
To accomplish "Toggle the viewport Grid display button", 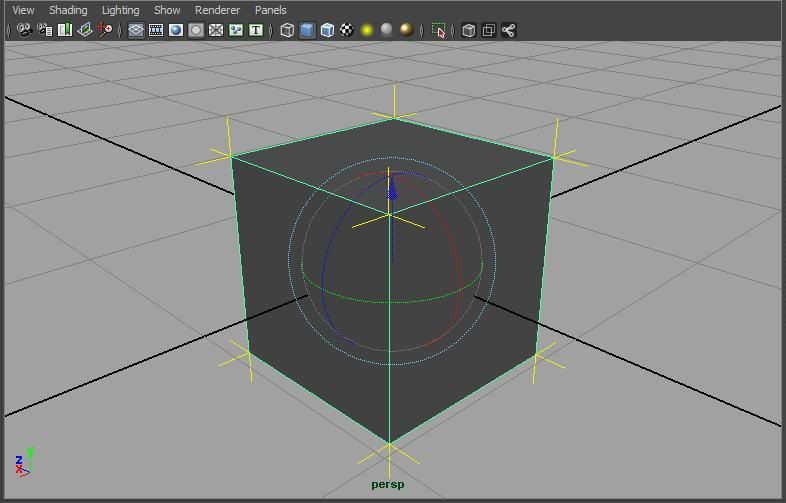I will (136, 30).
